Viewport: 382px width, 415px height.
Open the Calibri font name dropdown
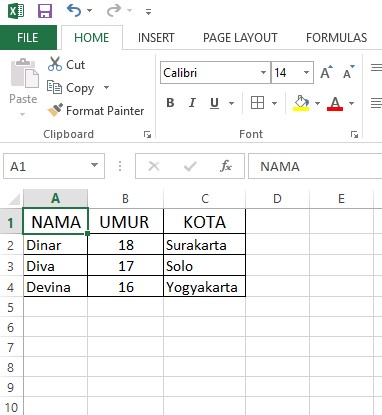(263, 72)
